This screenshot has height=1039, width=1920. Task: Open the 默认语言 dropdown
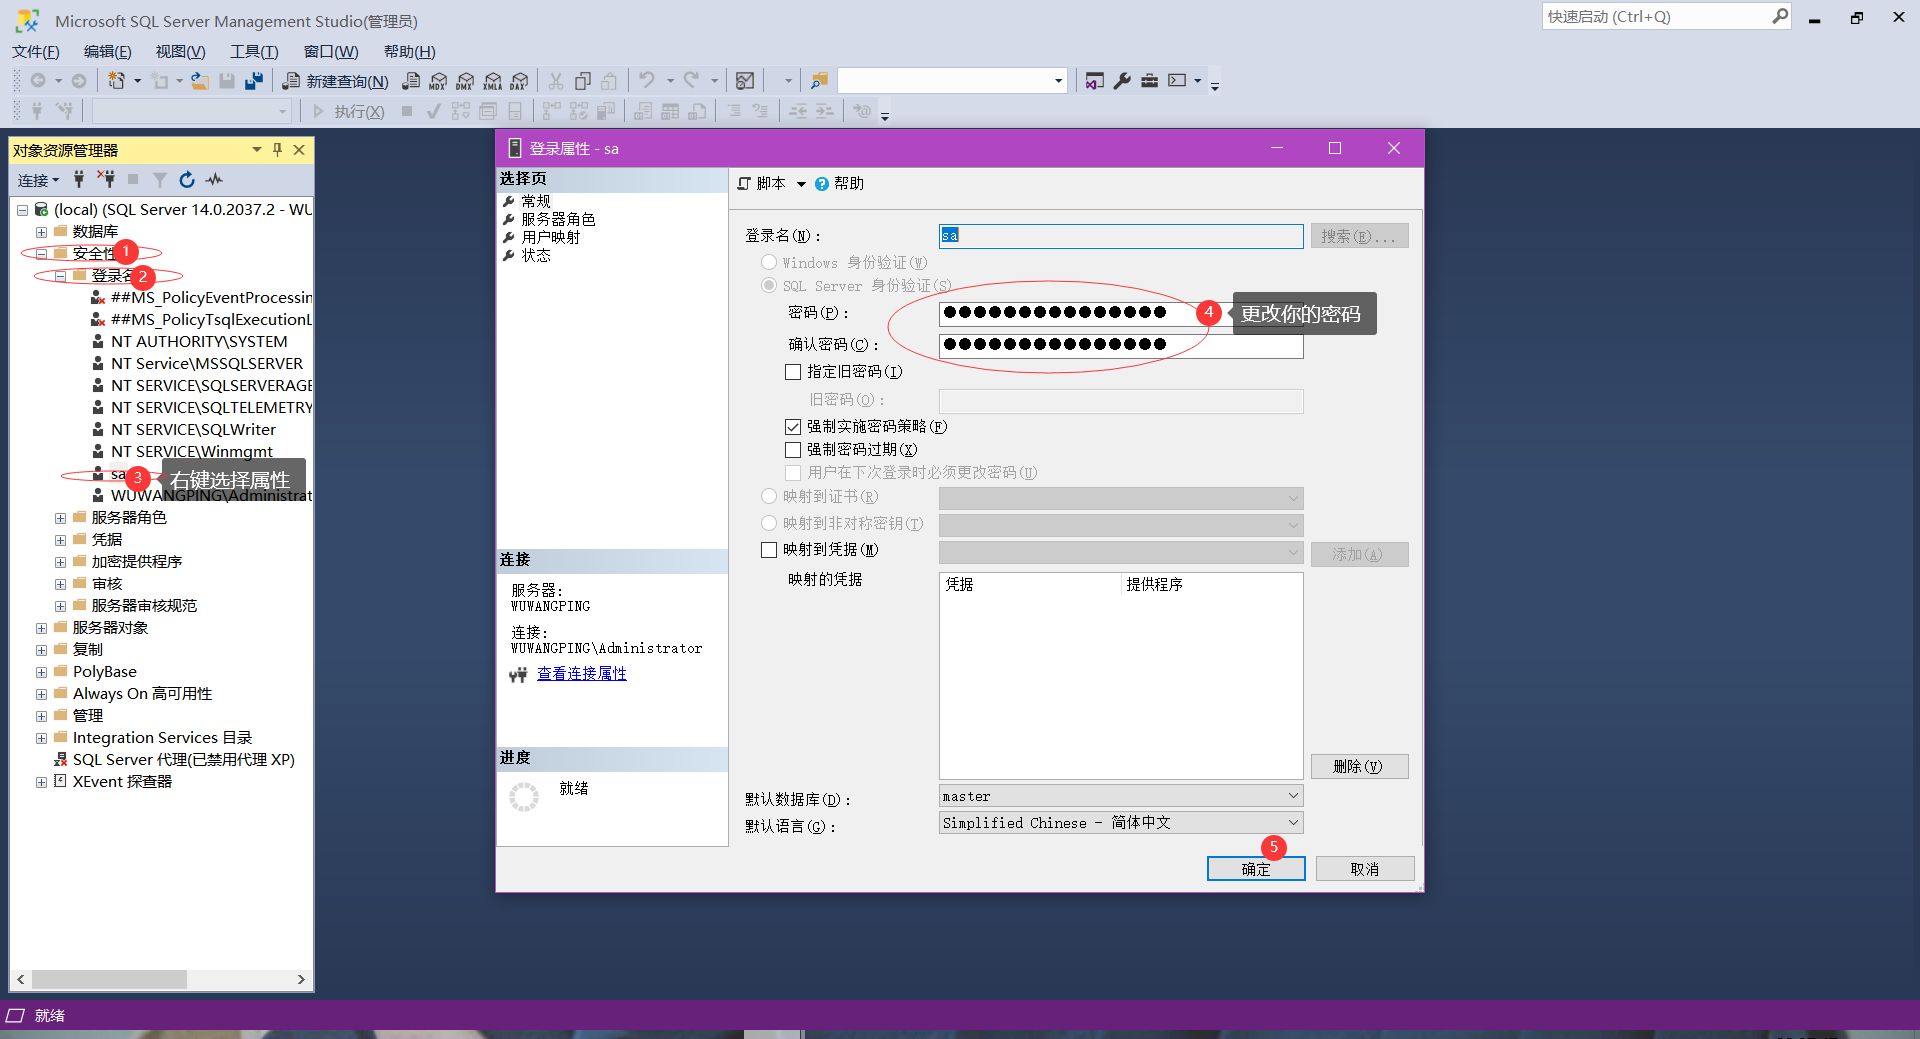pyautogui.click(x=1293, y=822)
